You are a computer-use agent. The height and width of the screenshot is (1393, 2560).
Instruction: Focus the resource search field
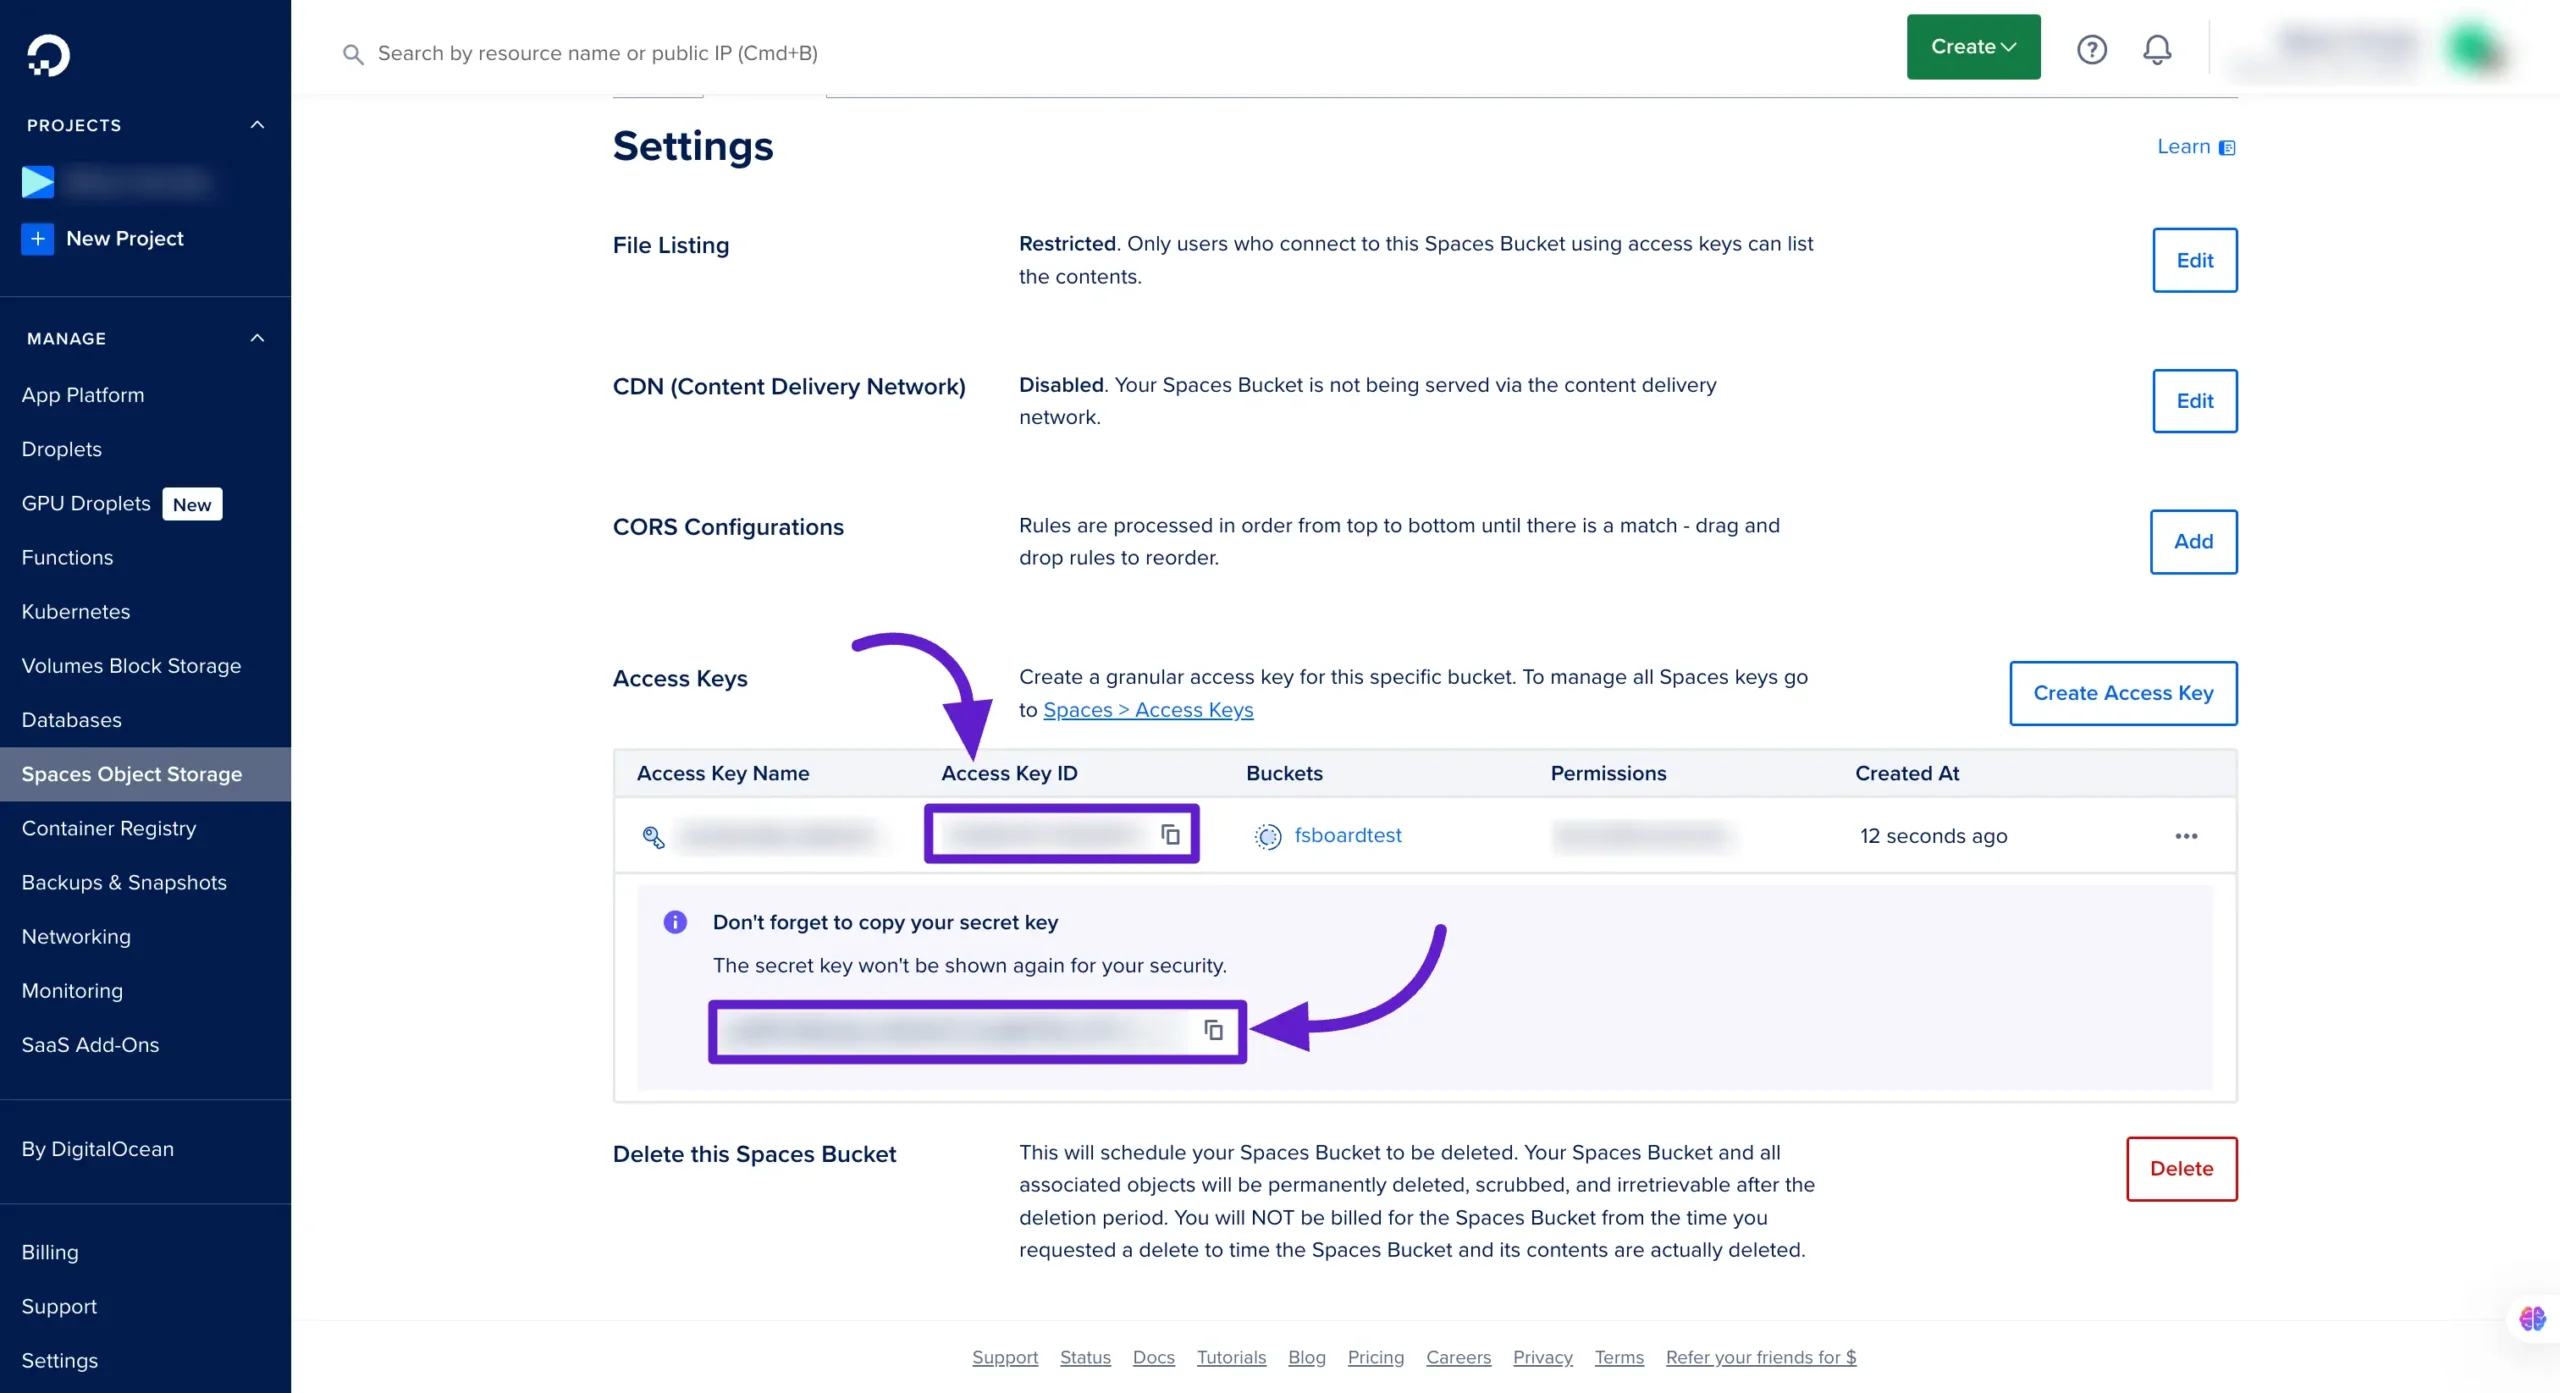click(597, 54)
